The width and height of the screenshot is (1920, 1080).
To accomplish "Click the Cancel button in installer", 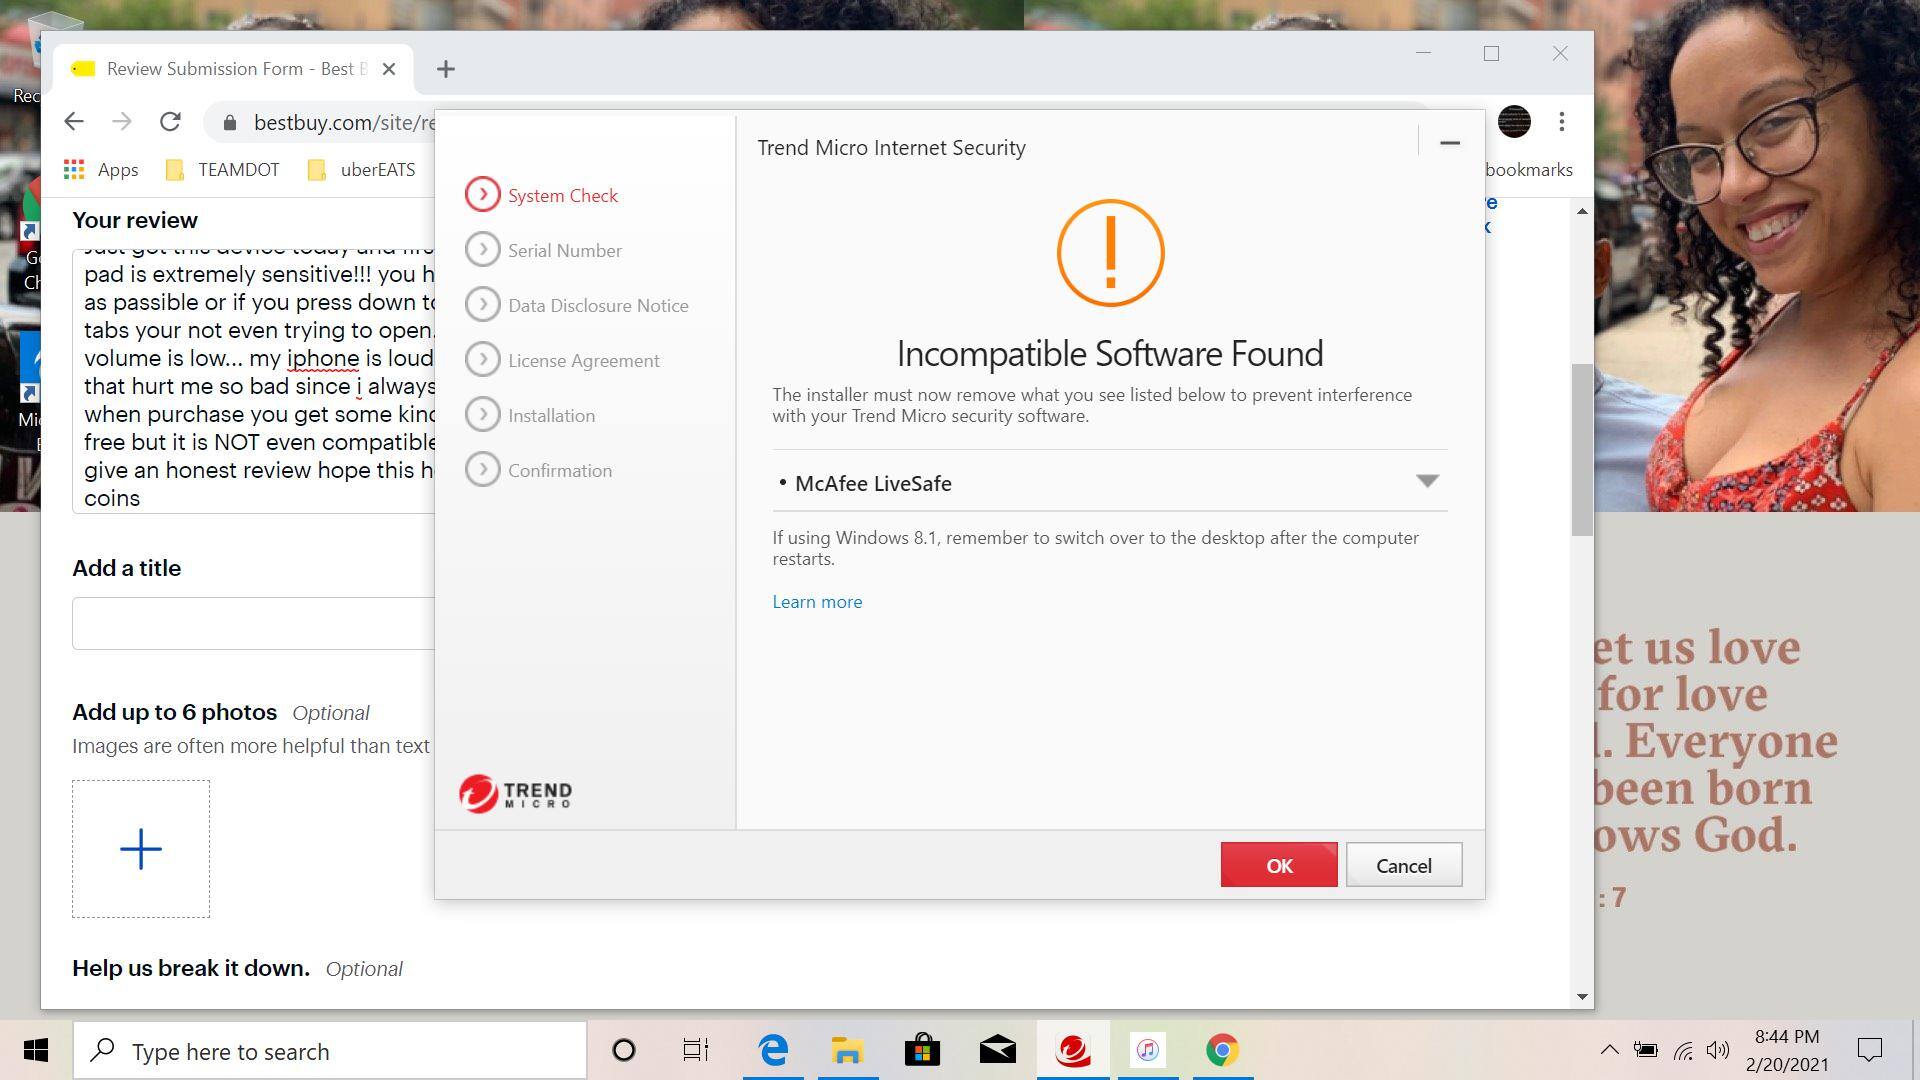I will [x=1403, y=866].
